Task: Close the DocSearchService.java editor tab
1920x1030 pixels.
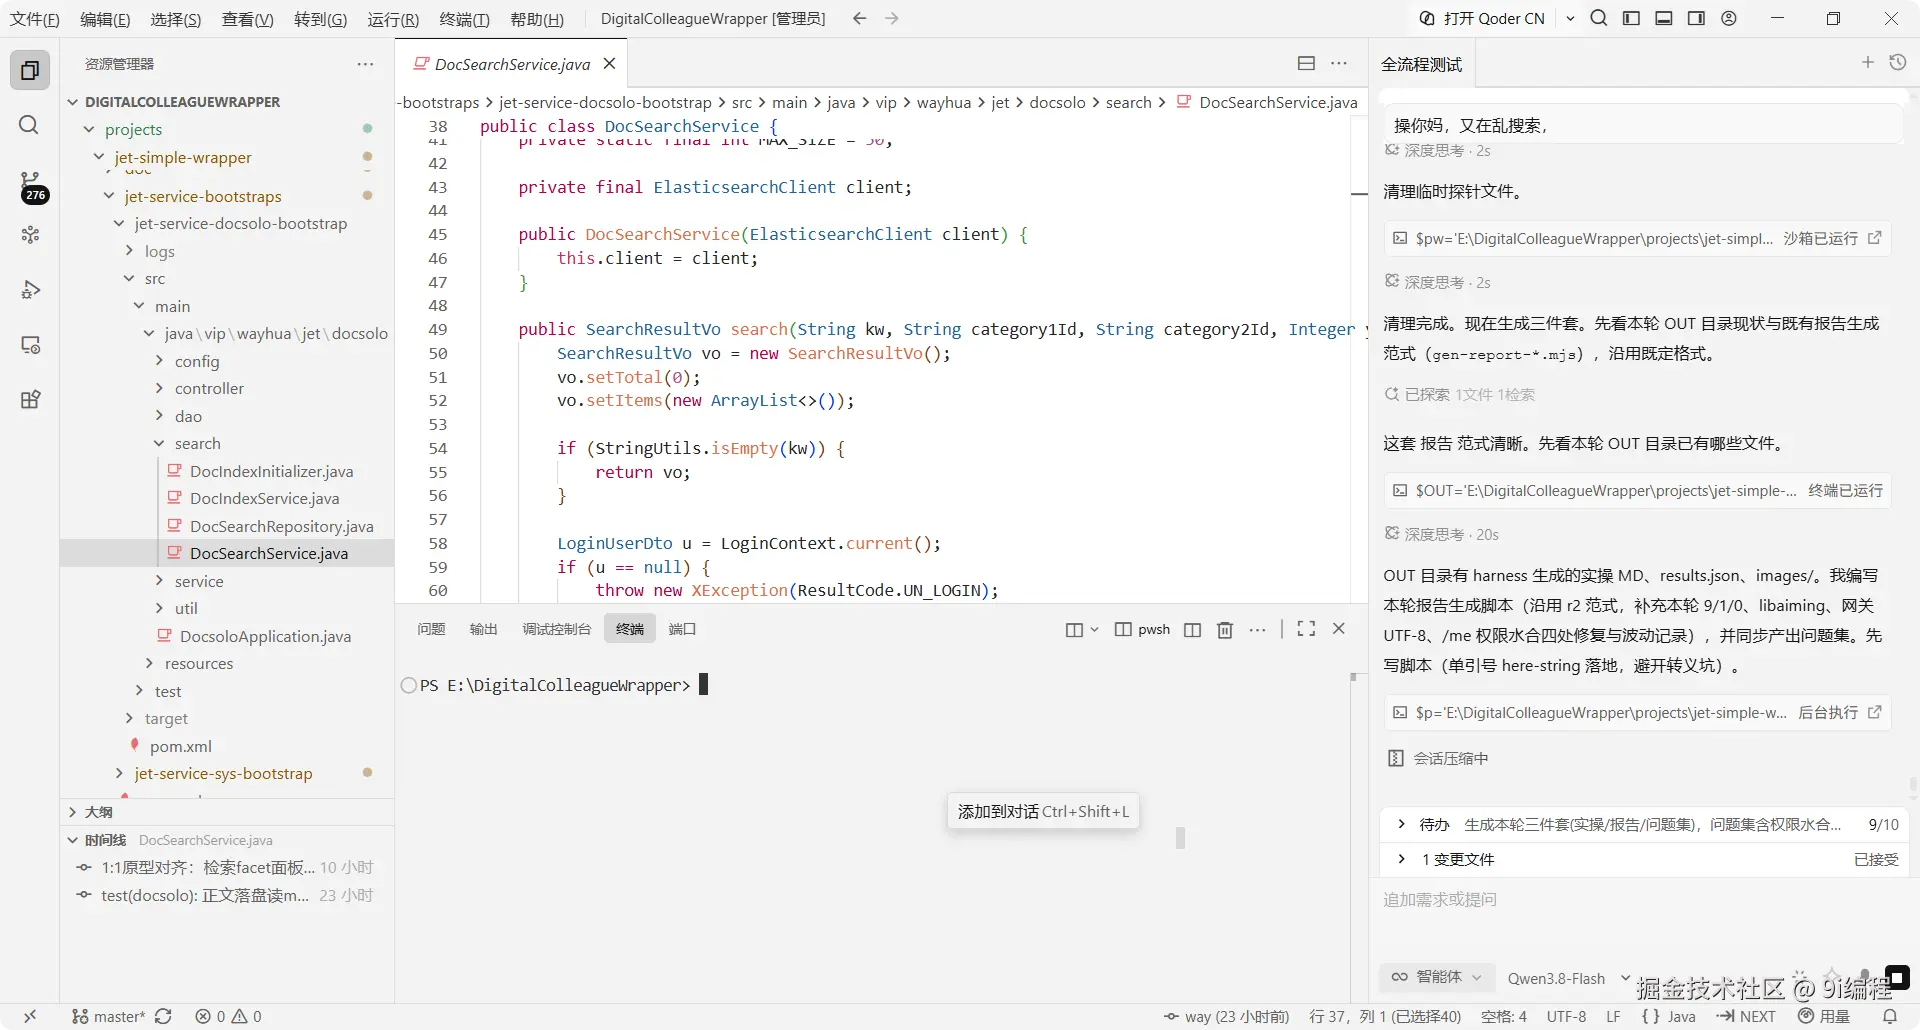Action: pyautogui.click(x=609, y=64)
